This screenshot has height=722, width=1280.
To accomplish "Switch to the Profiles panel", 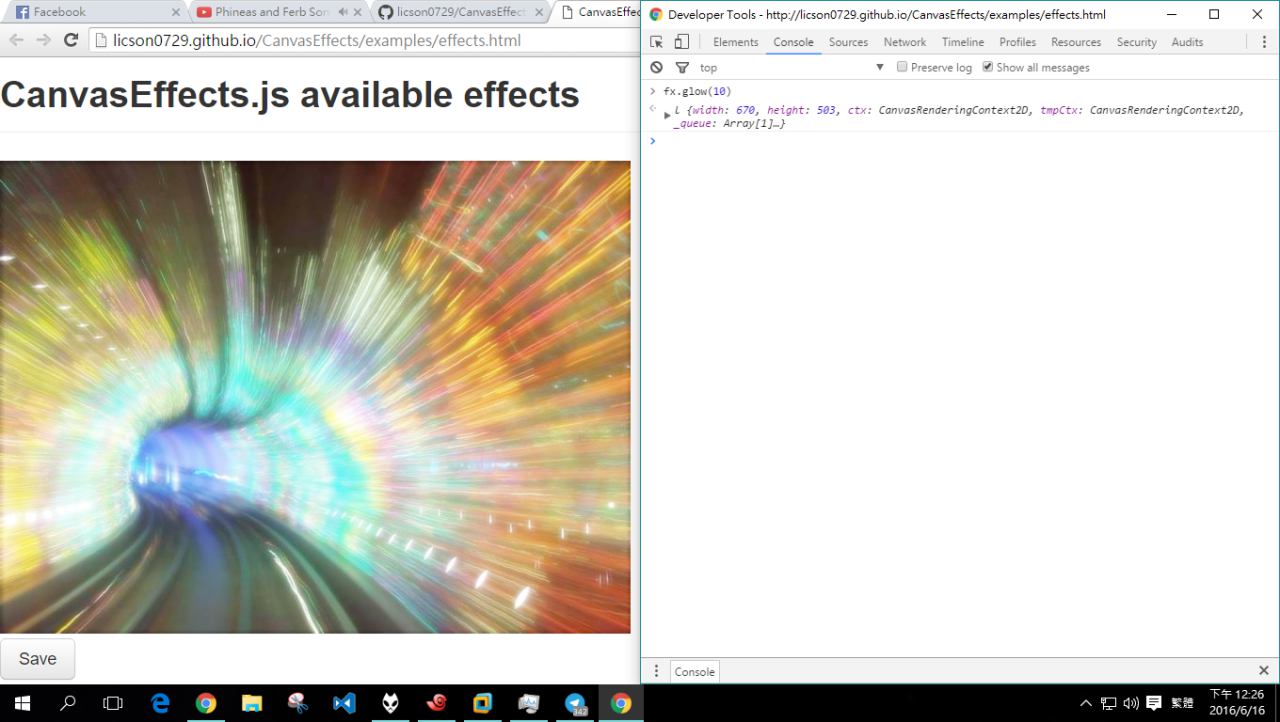I will [x=1018, y=42].
